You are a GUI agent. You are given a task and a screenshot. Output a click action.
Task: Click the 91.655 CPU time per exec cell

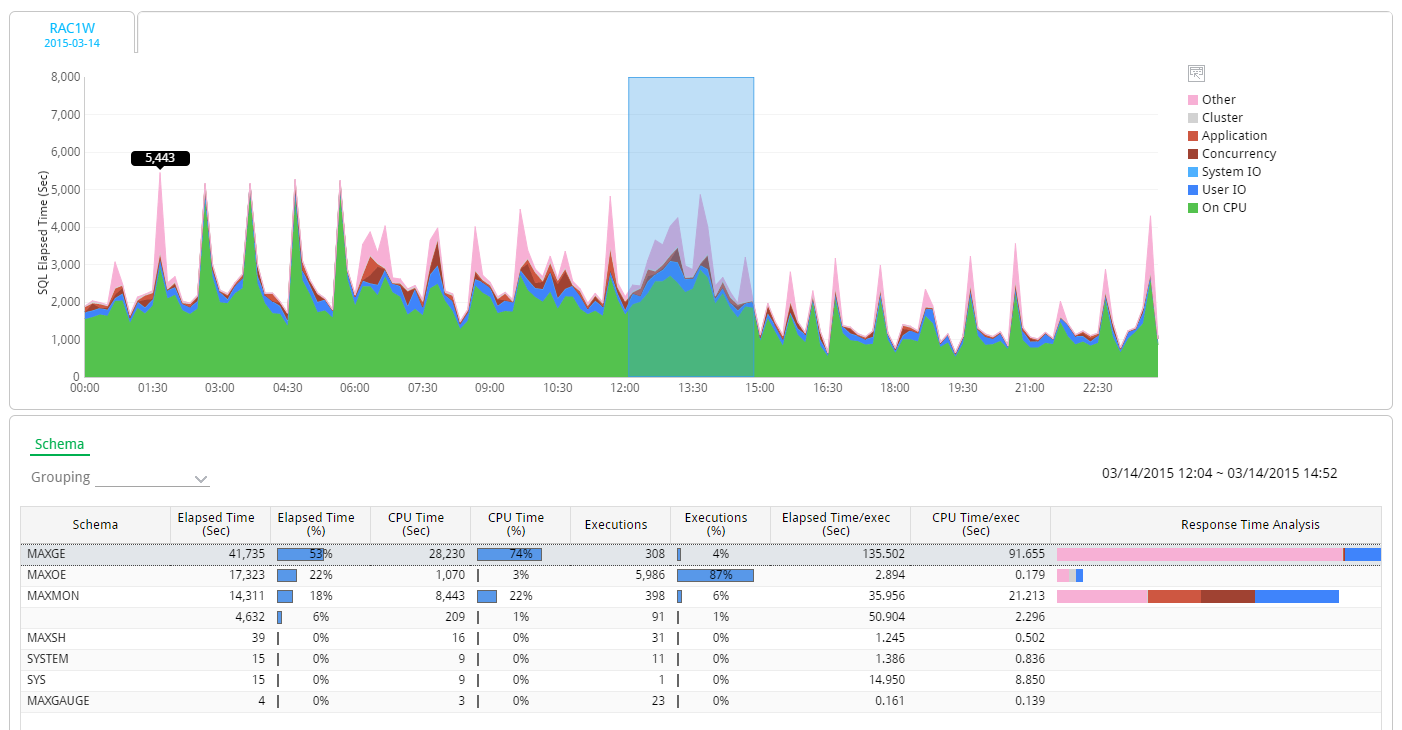click(x=981, y=554)
